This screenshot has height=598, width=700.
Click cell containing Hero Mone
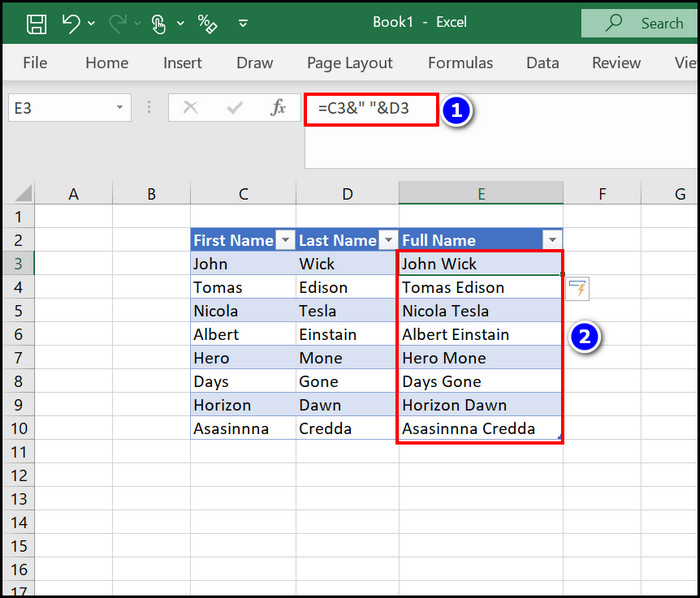tap(480, 357)
